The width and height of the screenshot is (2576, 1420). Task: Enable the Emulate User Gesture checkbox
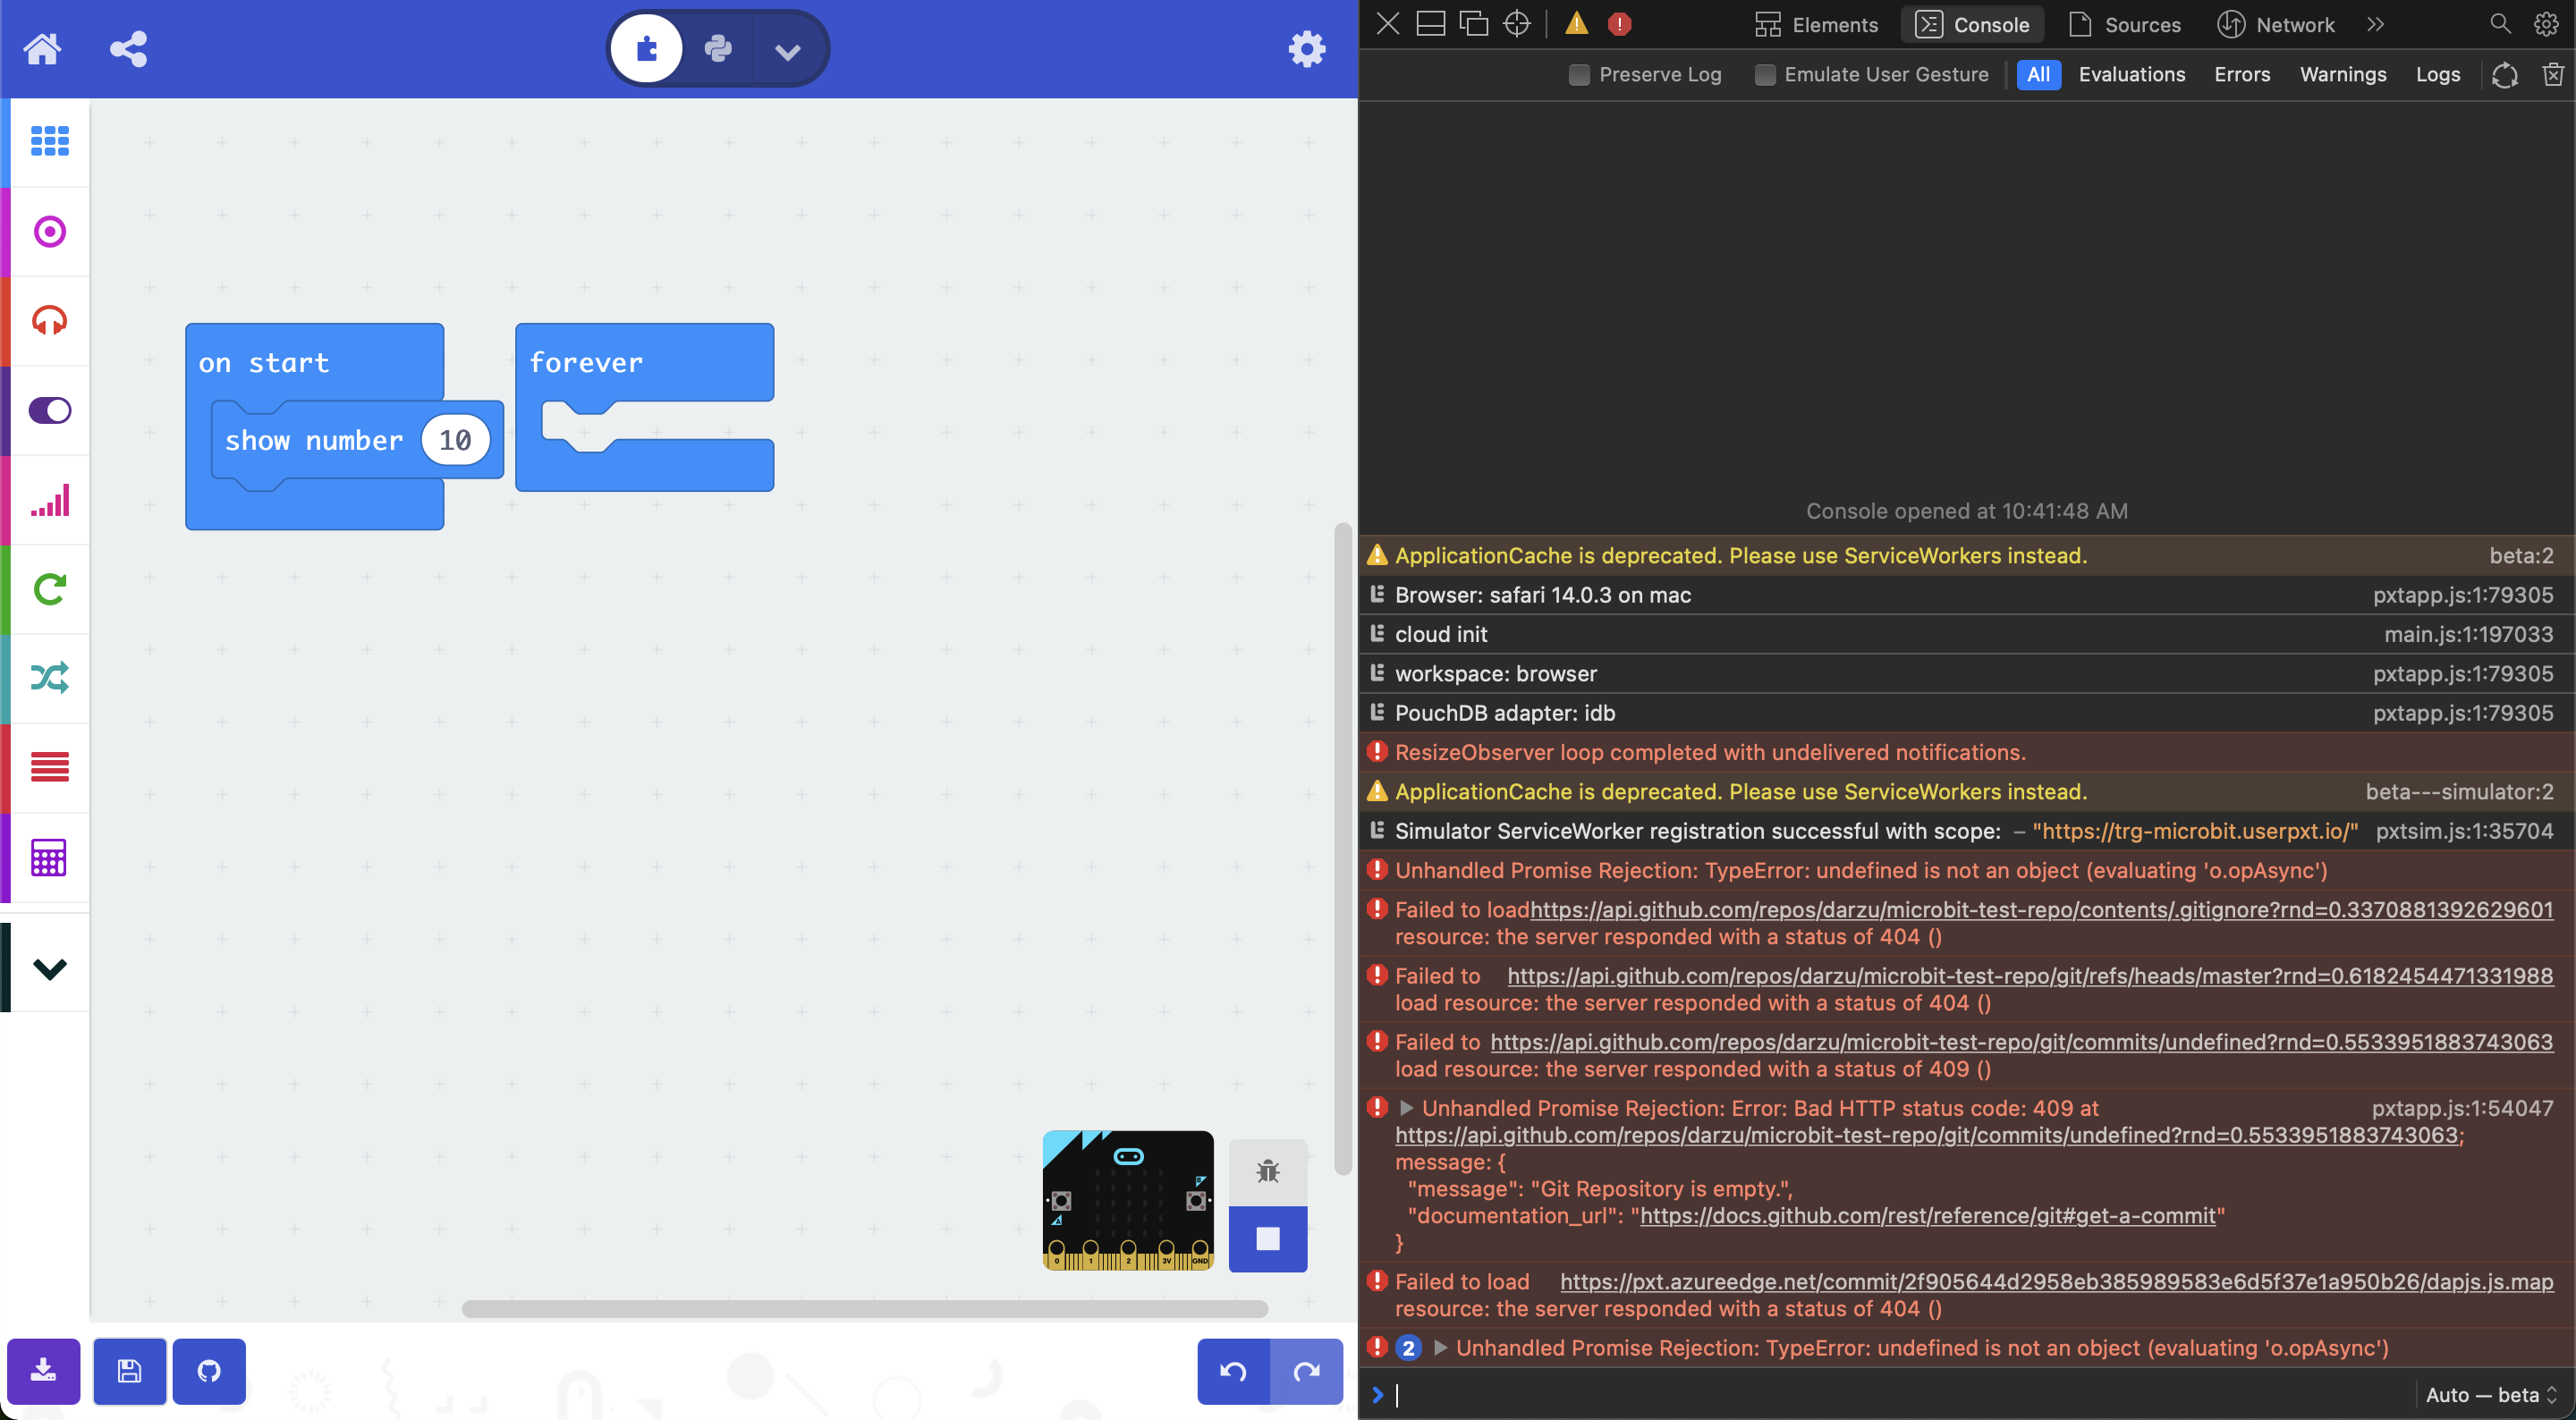tap(1764, 74)
